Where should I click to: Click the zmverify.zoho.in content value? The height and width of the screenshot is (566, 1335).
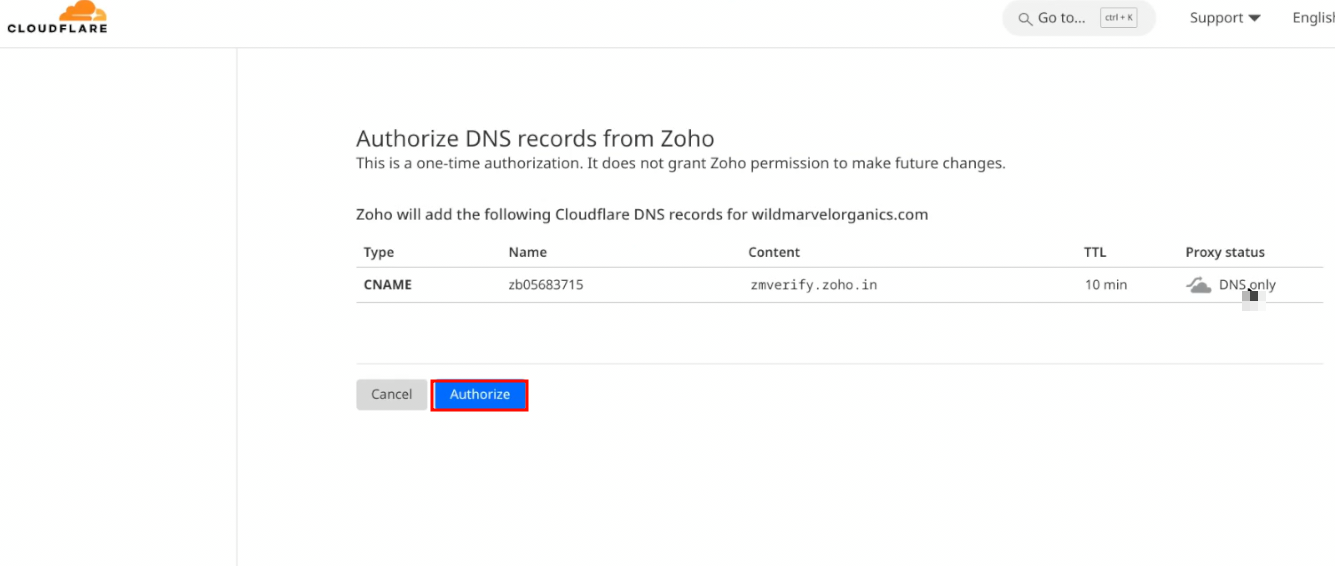point(813,285)
